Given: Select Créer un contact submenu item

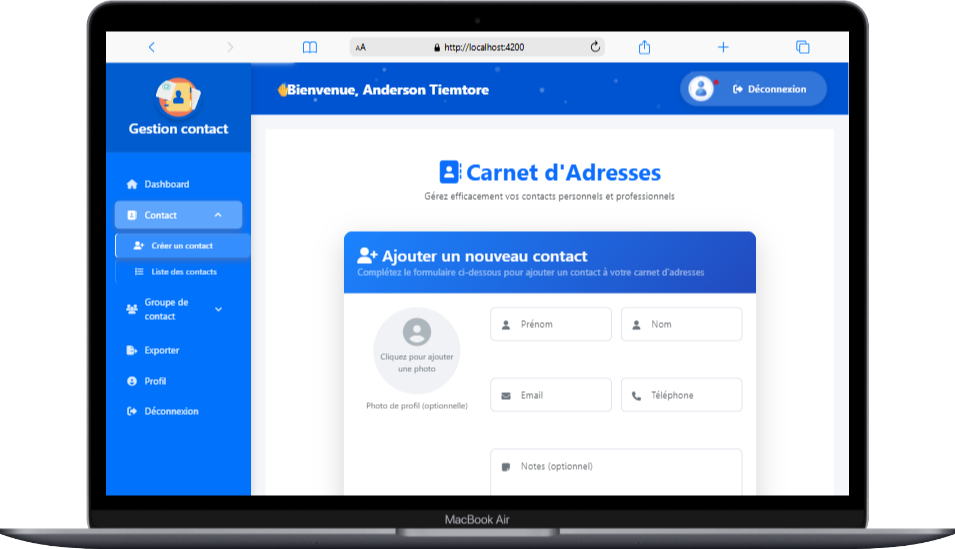Looking at the screenshot, I should click(181, 245).
